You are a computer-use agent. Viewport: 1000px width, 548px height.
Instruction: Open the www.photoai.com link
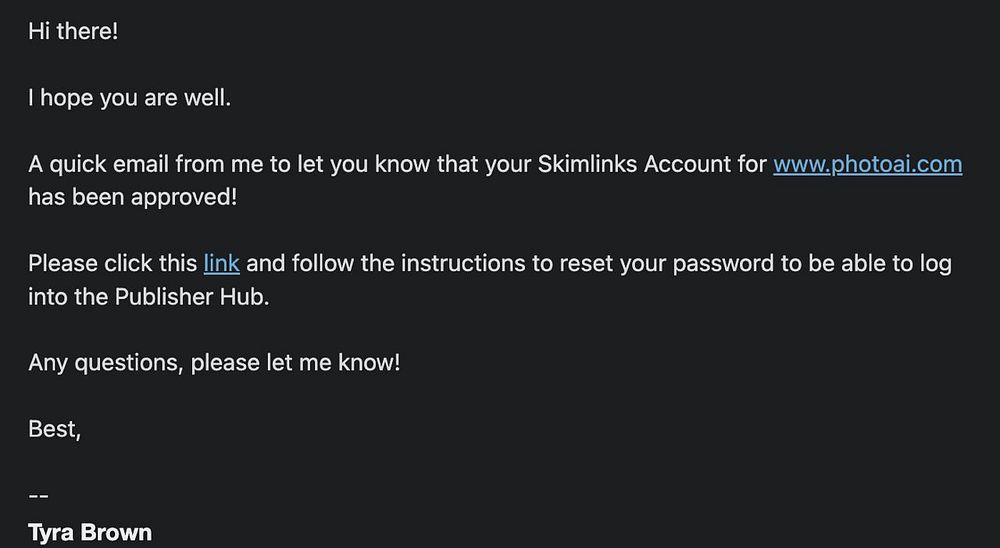(x=867, y=164)
